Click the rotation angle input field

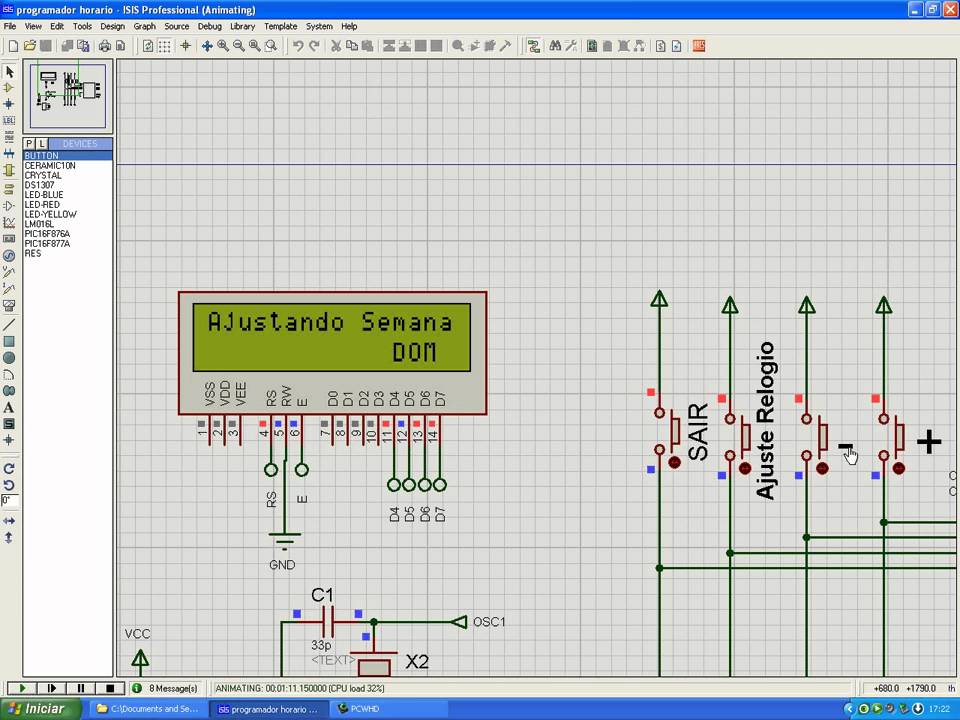click(10, 501)
